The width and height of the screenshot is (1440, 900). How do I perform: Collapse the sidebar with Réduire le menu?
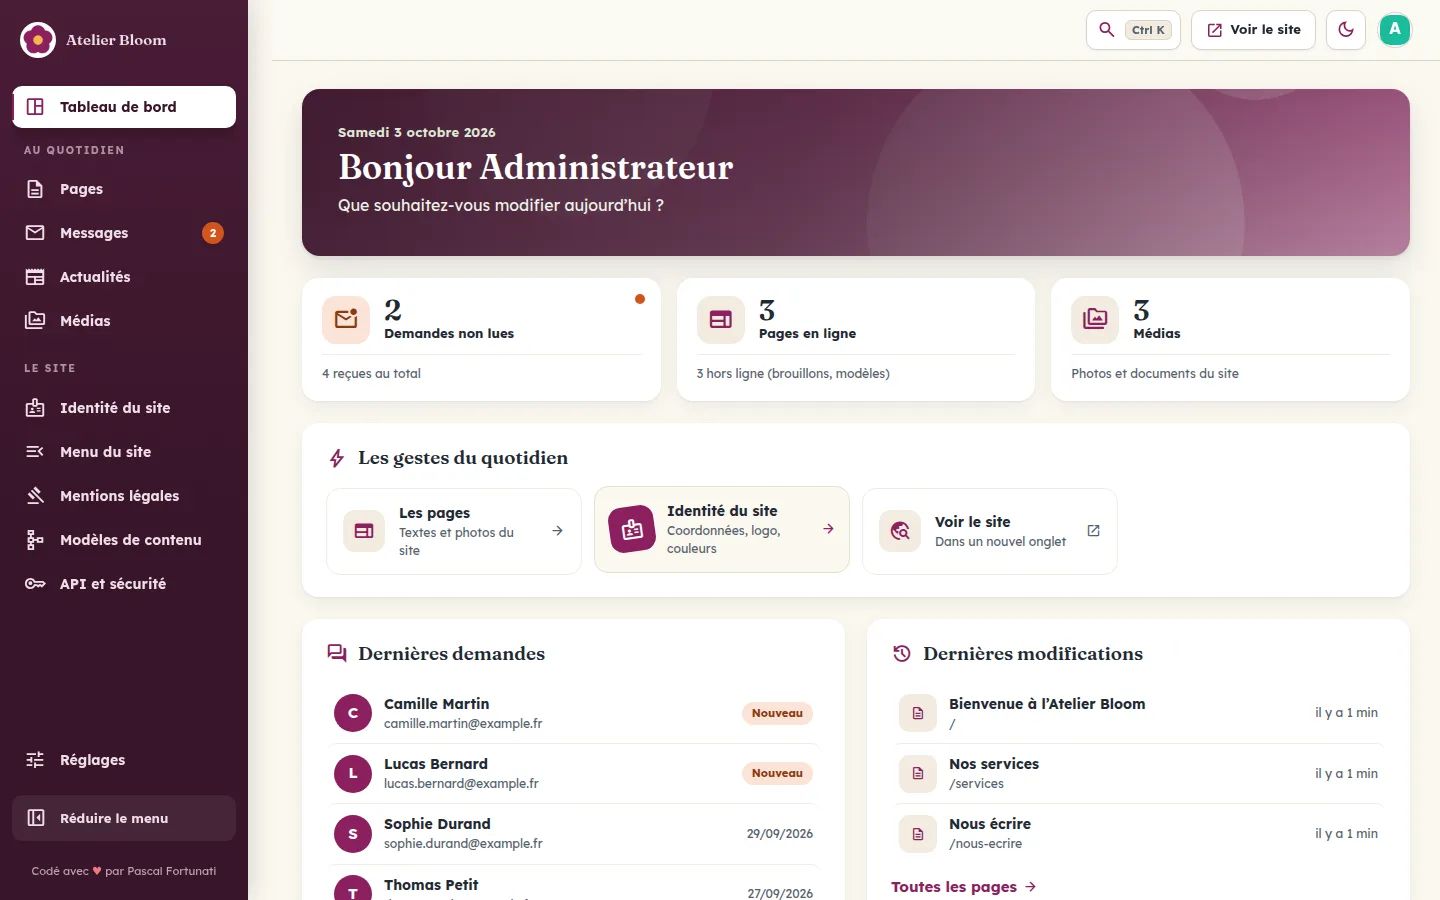point(124,818)
